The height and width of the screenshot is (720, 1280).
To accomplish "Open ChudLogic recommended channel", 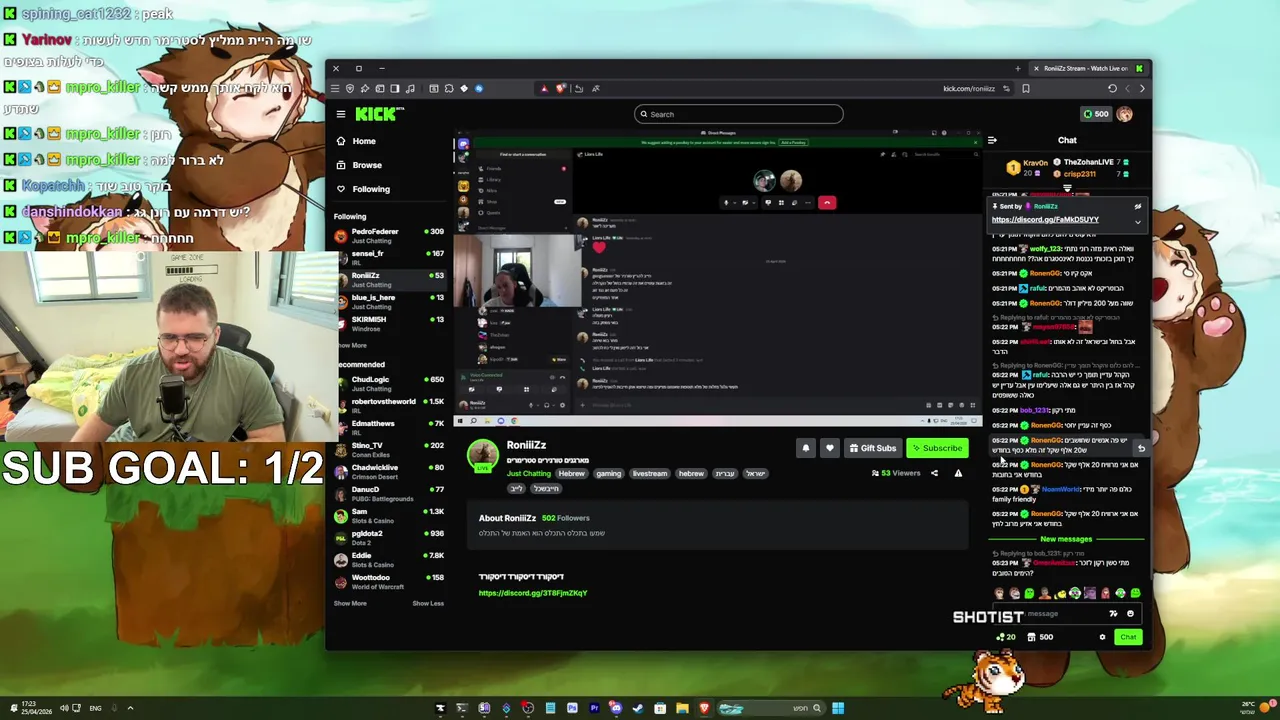I will click(390, 383).
